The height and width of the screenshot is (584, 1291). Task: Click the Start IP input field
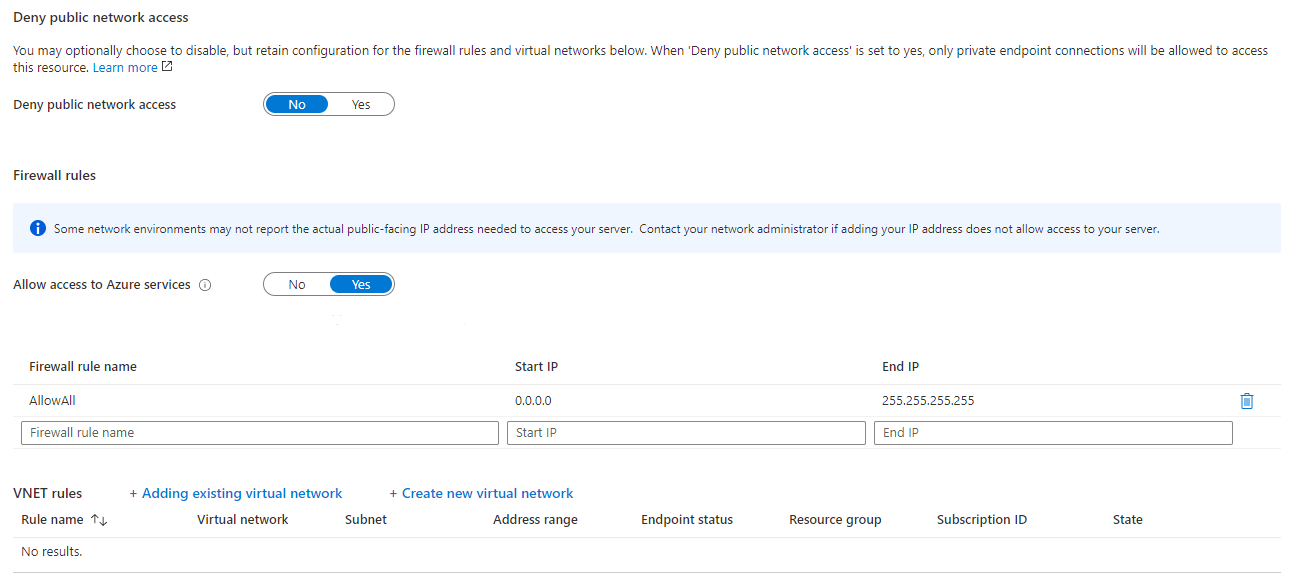pos(686,432)
